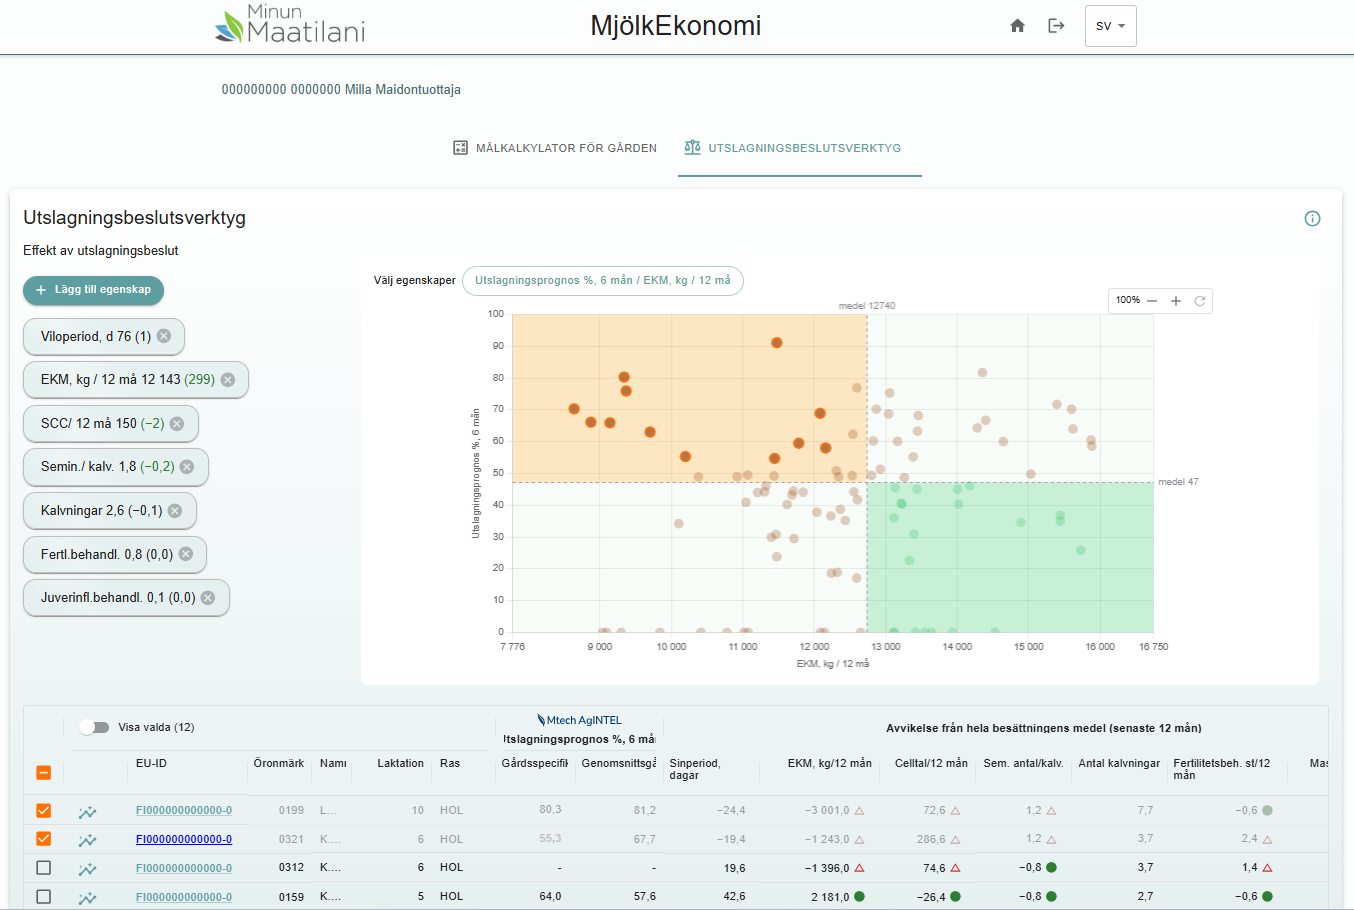The width and height of the screenshot is (1354, 910).
Task: Open trend chart icon for cow 0199
Action: [88, 812]
